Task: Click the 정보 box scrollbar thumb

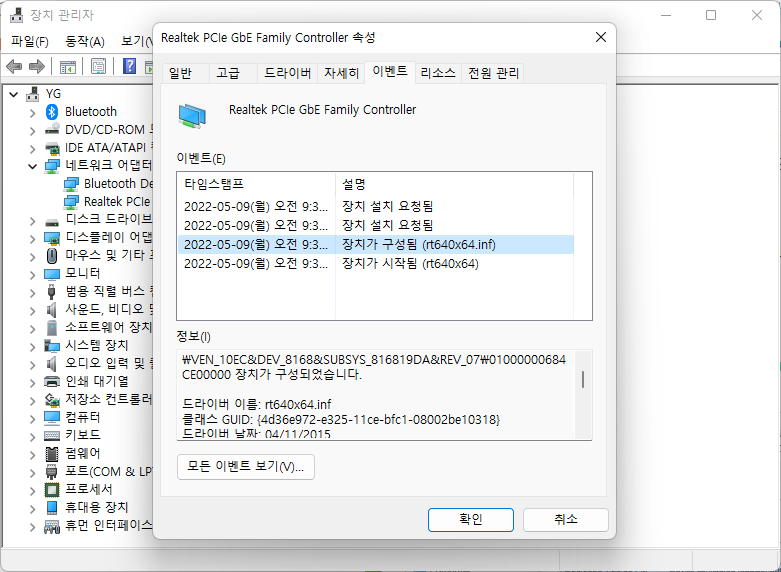Action: [583, 379]
